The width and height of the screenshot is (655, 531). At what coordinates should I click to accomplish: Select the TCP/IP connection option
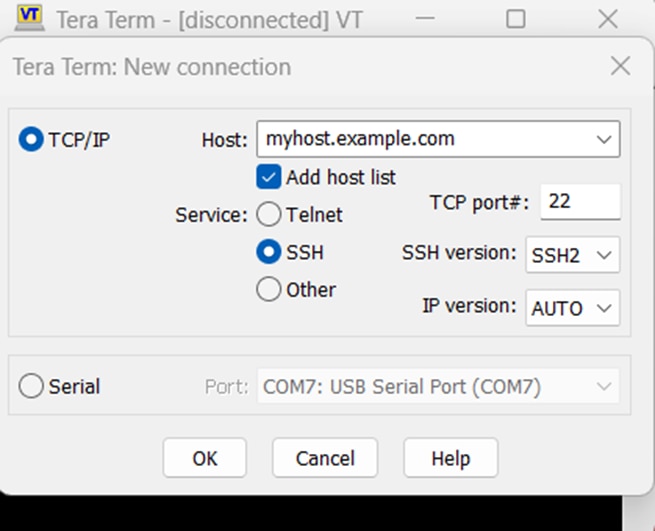31,140
